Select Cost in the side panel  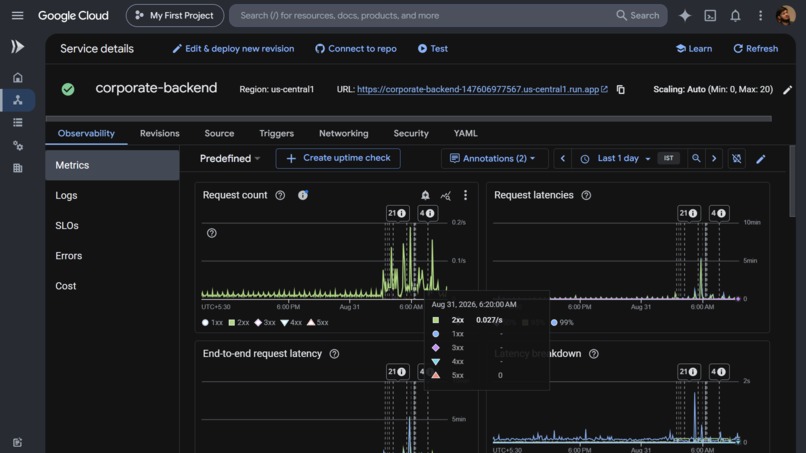click(x=112, y=286)
